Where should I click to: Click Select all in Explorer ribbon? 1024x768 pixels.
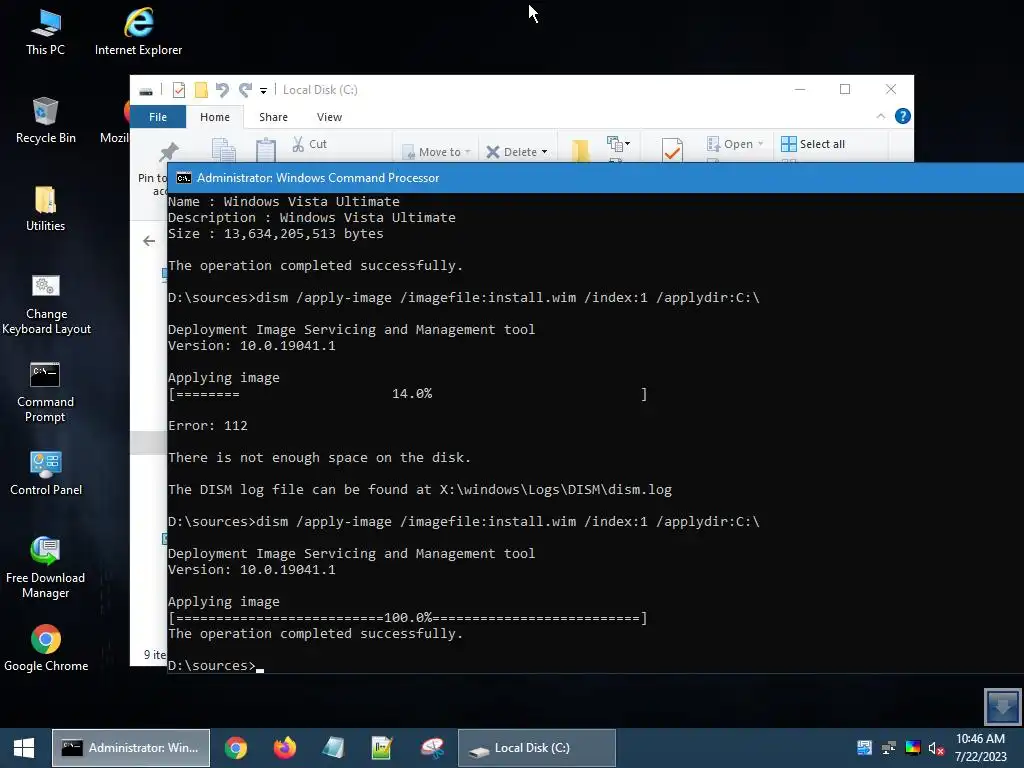pyautogui.click(x=813, y=144)
